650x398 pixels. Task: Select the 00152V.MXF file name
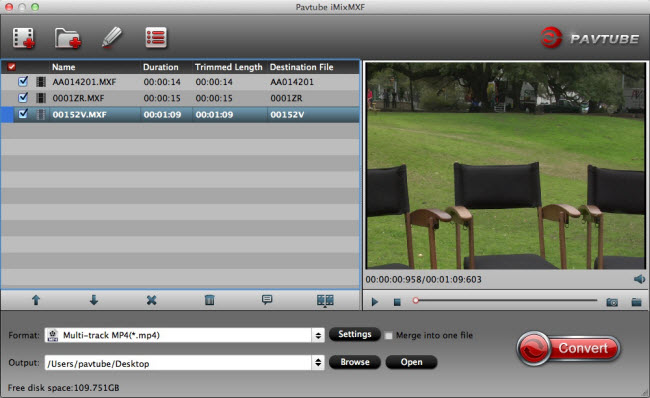click(x=80, y=115)
